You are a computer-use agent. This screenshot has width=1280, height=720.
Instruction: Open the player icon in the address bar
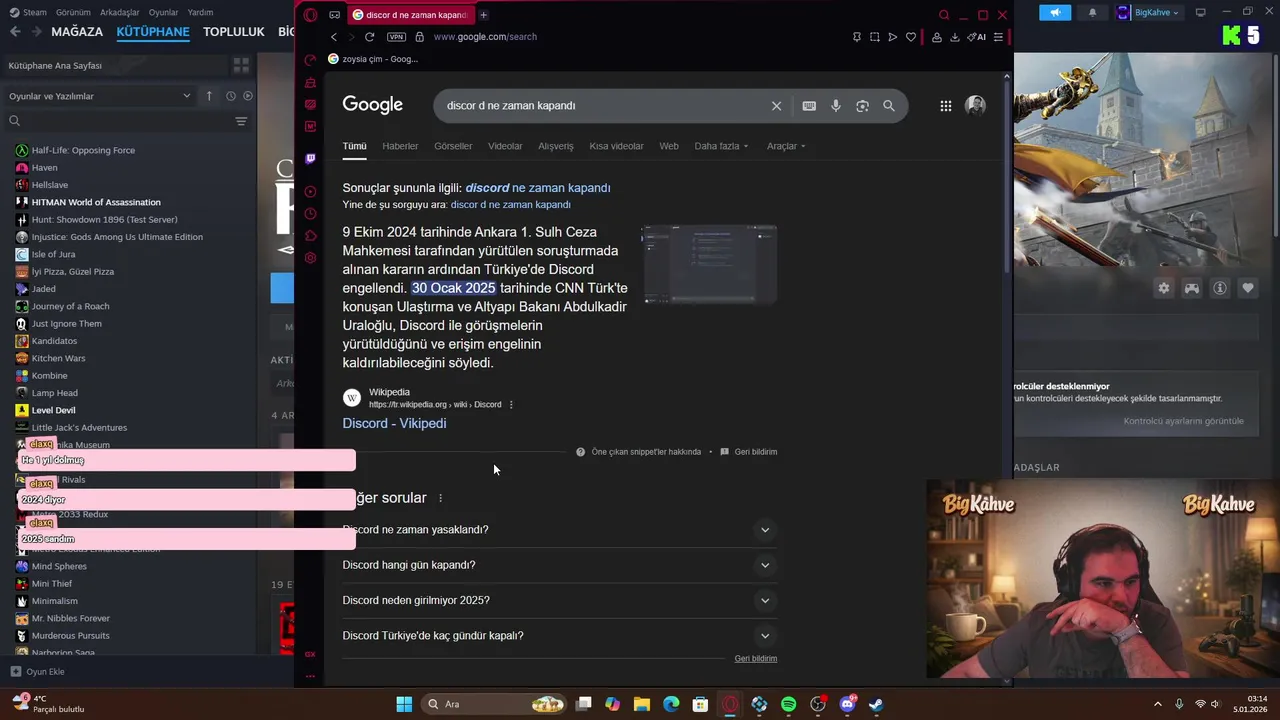click(x=892, y=37)
